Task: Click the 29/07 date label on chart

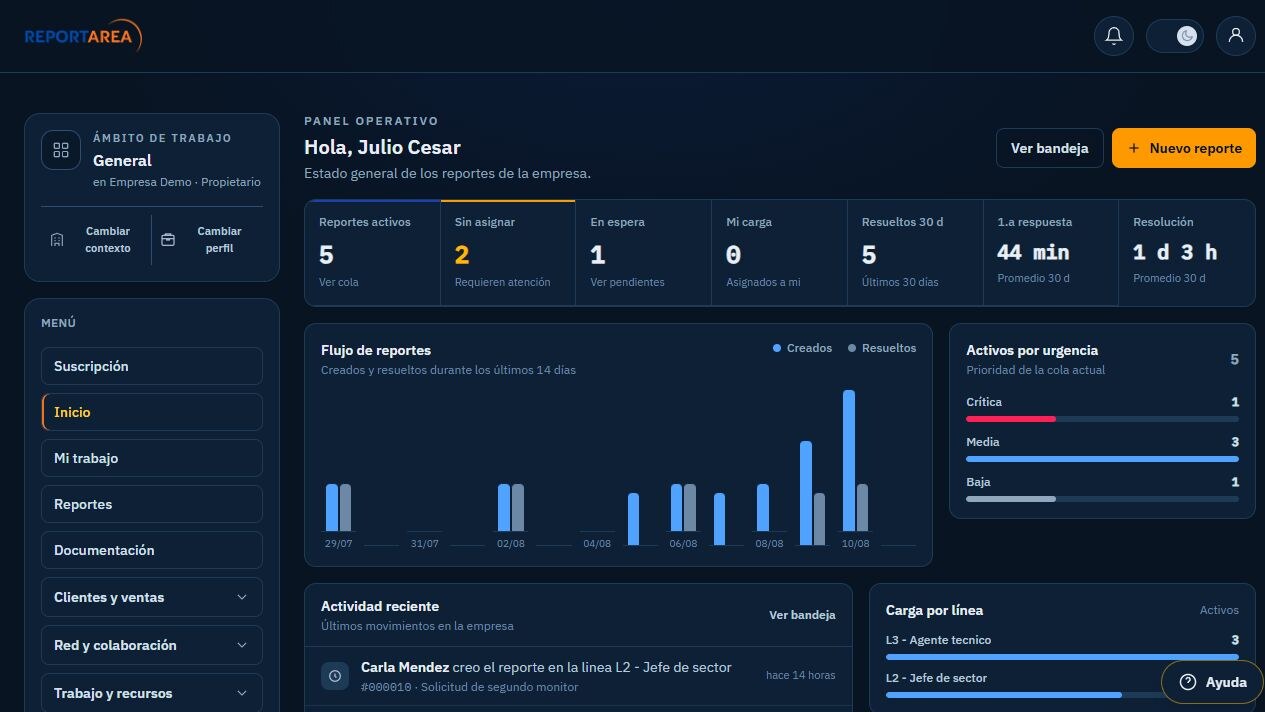Action: tap(338, 543)
